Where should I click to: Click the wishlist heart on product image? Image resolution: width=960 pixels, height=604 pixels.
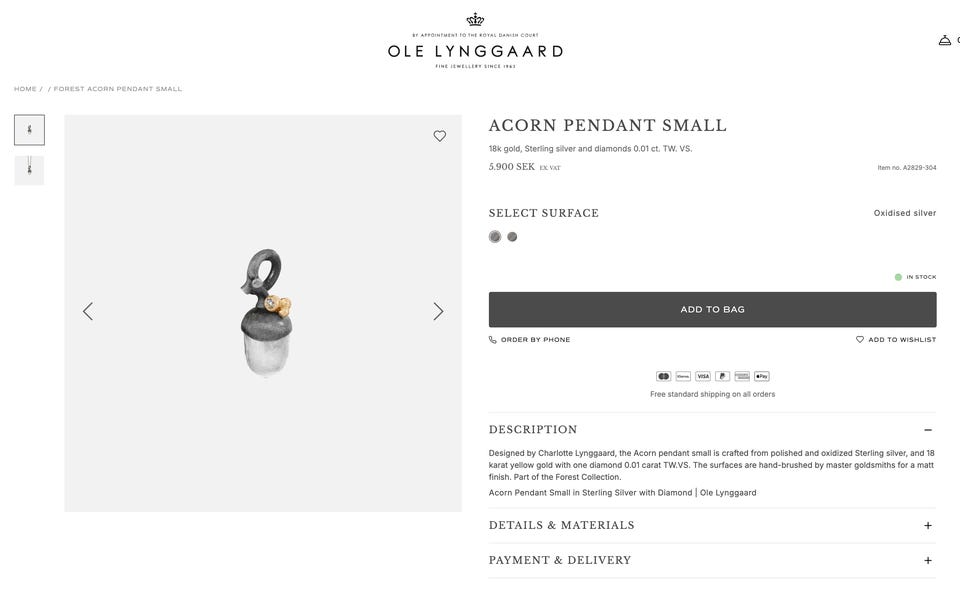coord(440,136)
